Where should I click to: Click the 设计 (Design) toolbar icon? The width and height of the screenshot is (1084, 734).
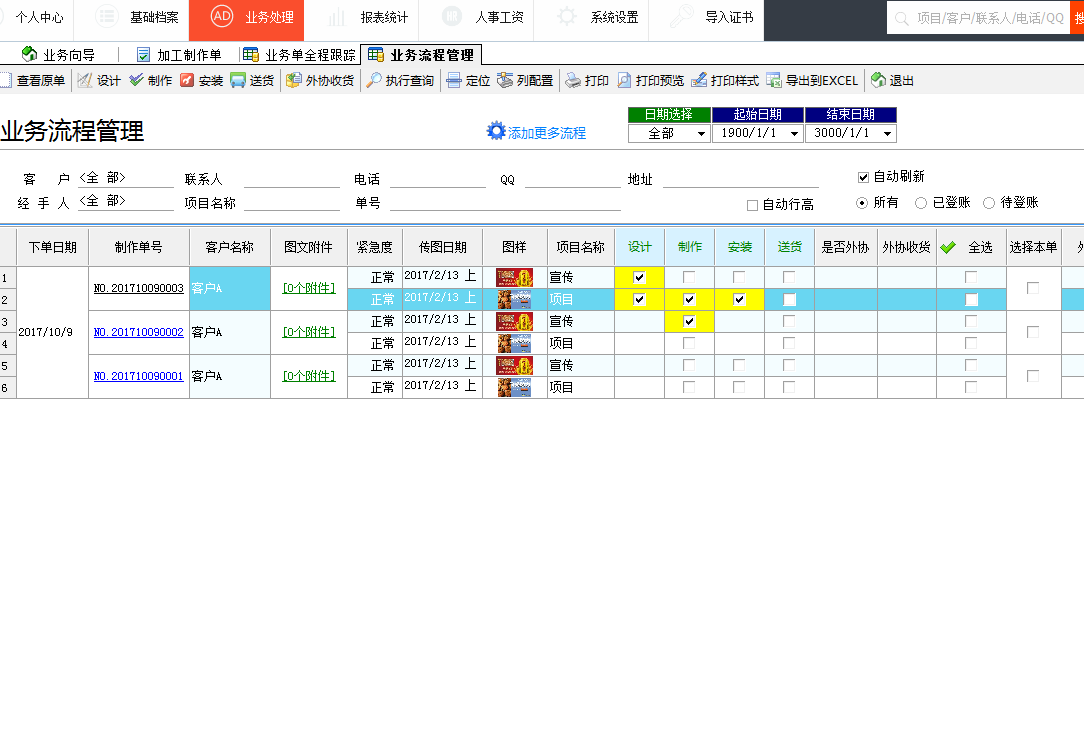(86, 81)
